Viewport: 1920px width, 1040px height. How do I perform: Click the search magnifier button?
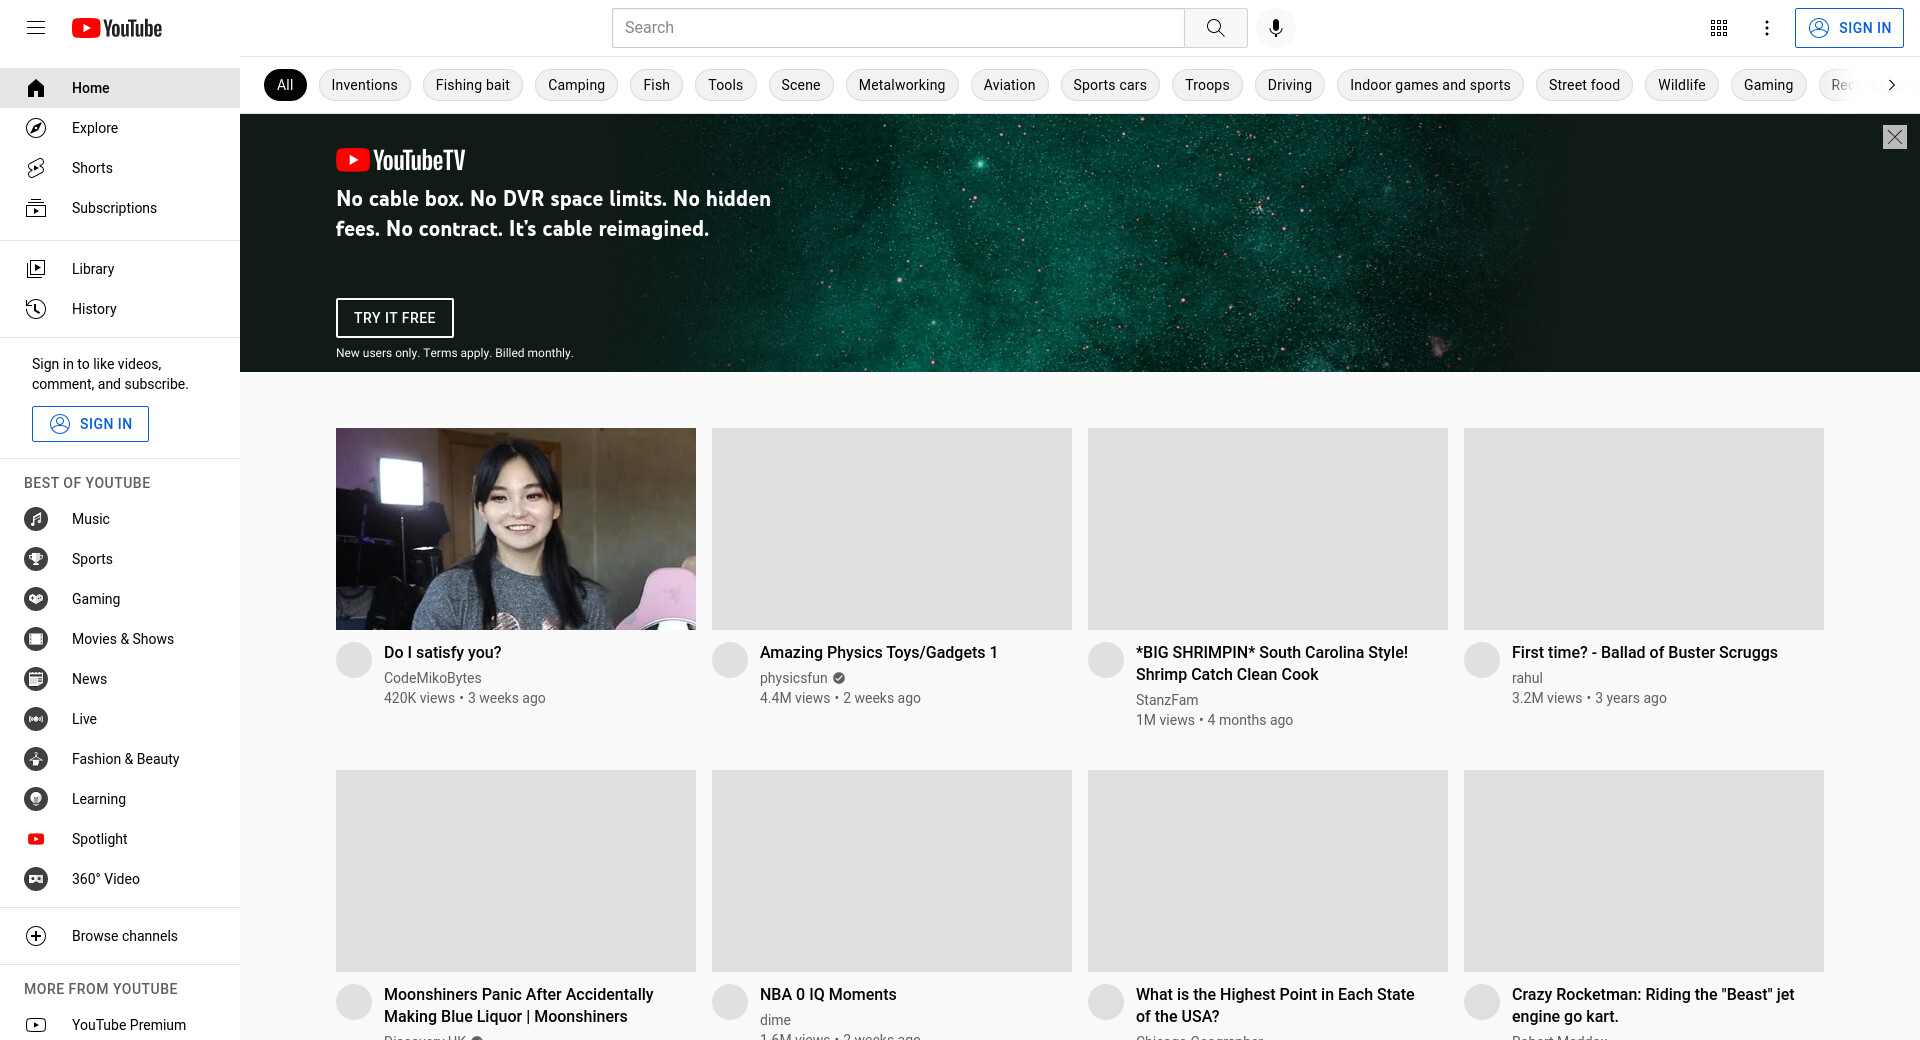tap(1216, 28)
